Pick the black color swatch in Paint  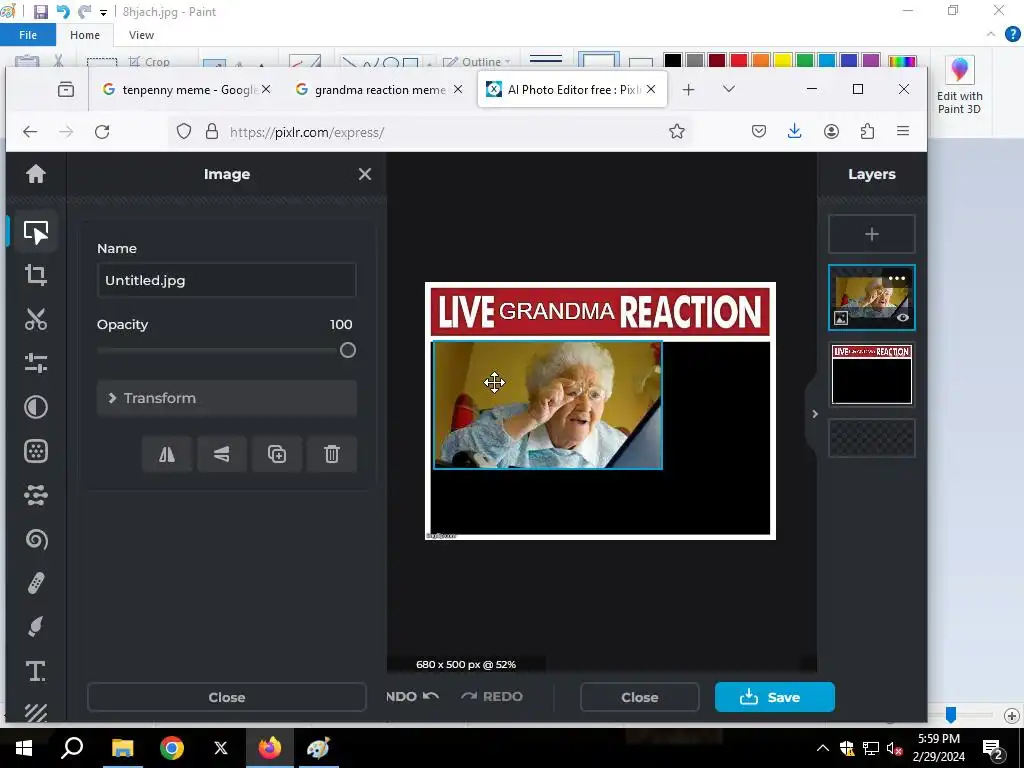point(673,61)
